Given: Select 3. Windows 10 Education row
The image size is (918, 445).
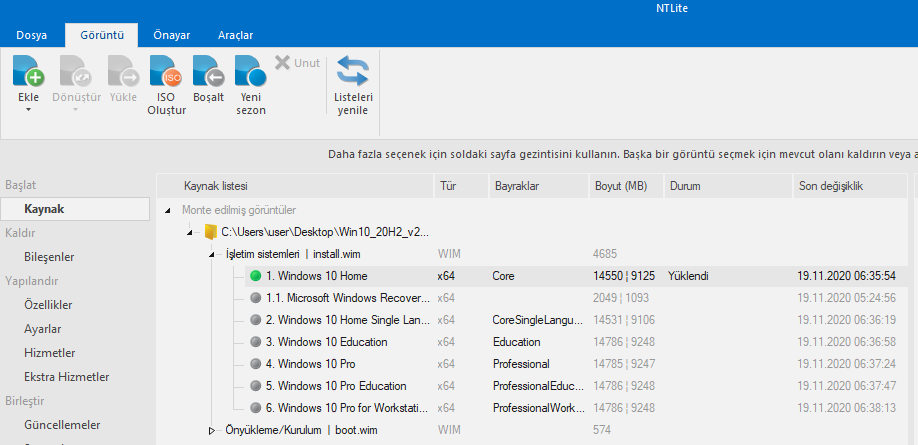Looking at the screenshot, I should (x=577, y=342).
